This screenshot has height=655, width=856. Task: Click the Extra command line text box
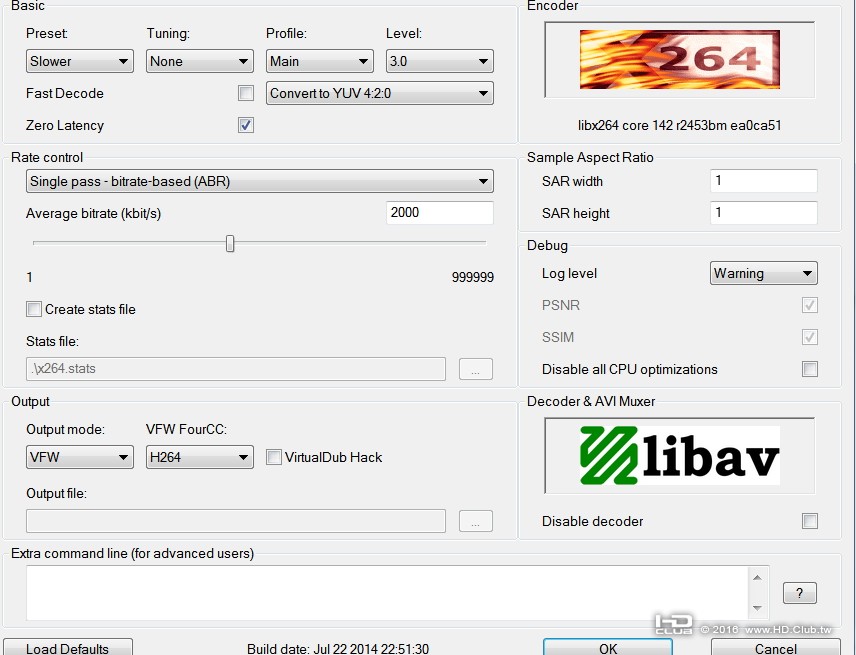388,593
